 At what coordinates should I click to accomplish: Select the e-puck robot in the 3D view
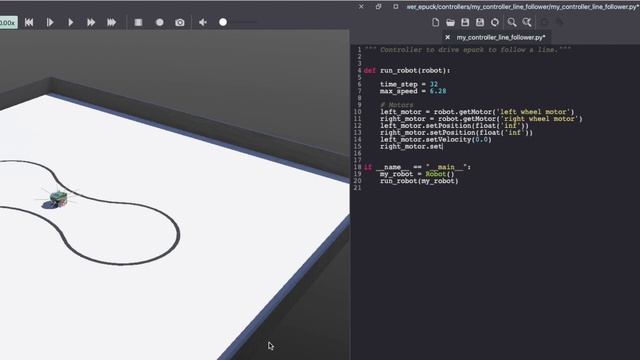[58, 198]
